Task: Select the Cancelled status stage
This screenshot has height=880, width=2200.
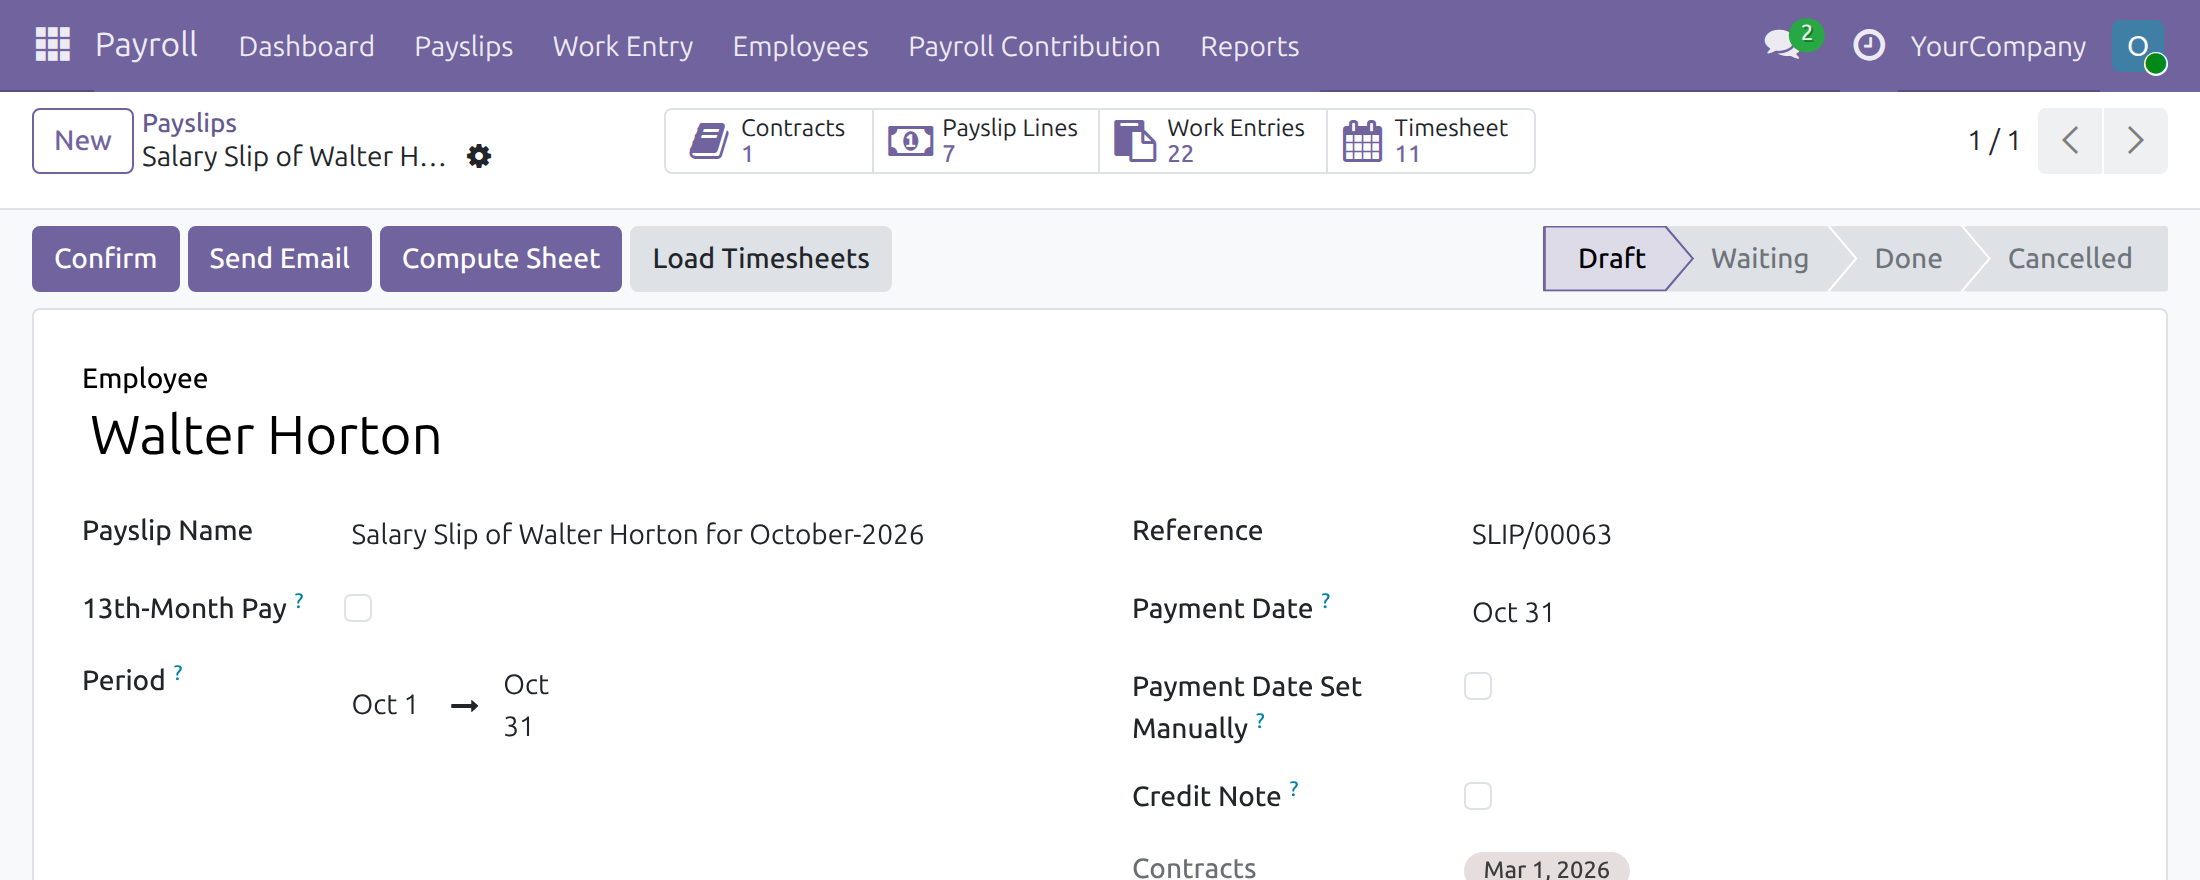Action: 2070,259
